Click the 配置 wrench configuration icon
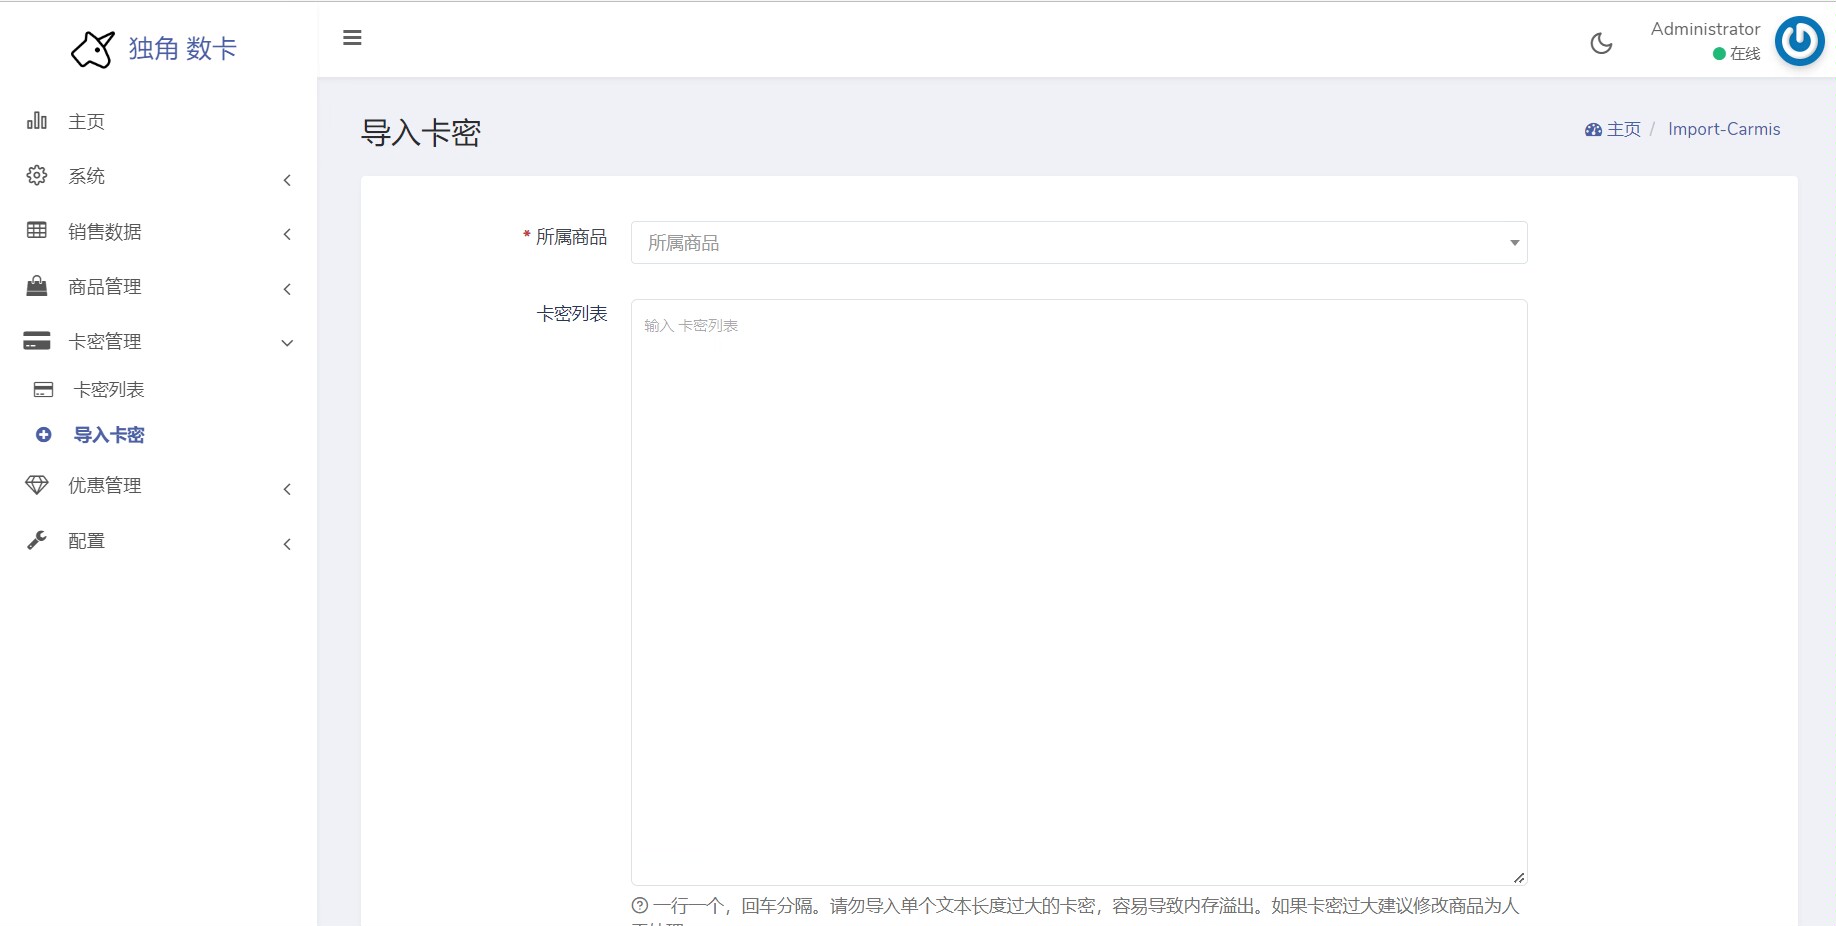 pos(36,540)
